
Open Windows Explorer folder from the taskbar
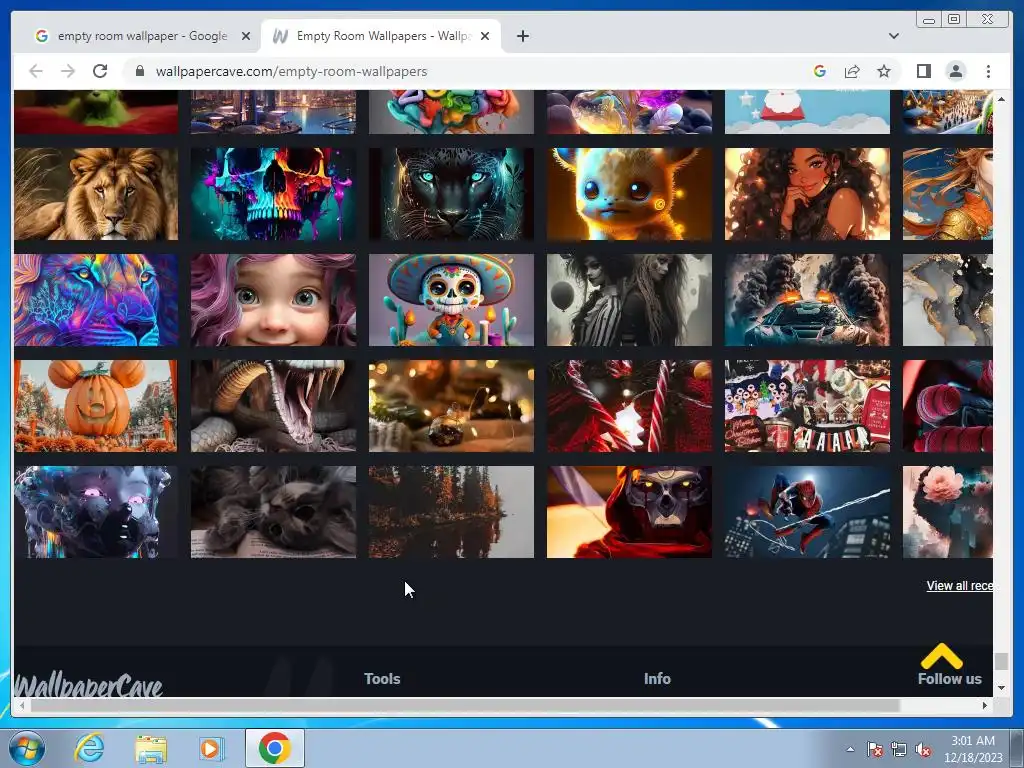tap(151, 748)
